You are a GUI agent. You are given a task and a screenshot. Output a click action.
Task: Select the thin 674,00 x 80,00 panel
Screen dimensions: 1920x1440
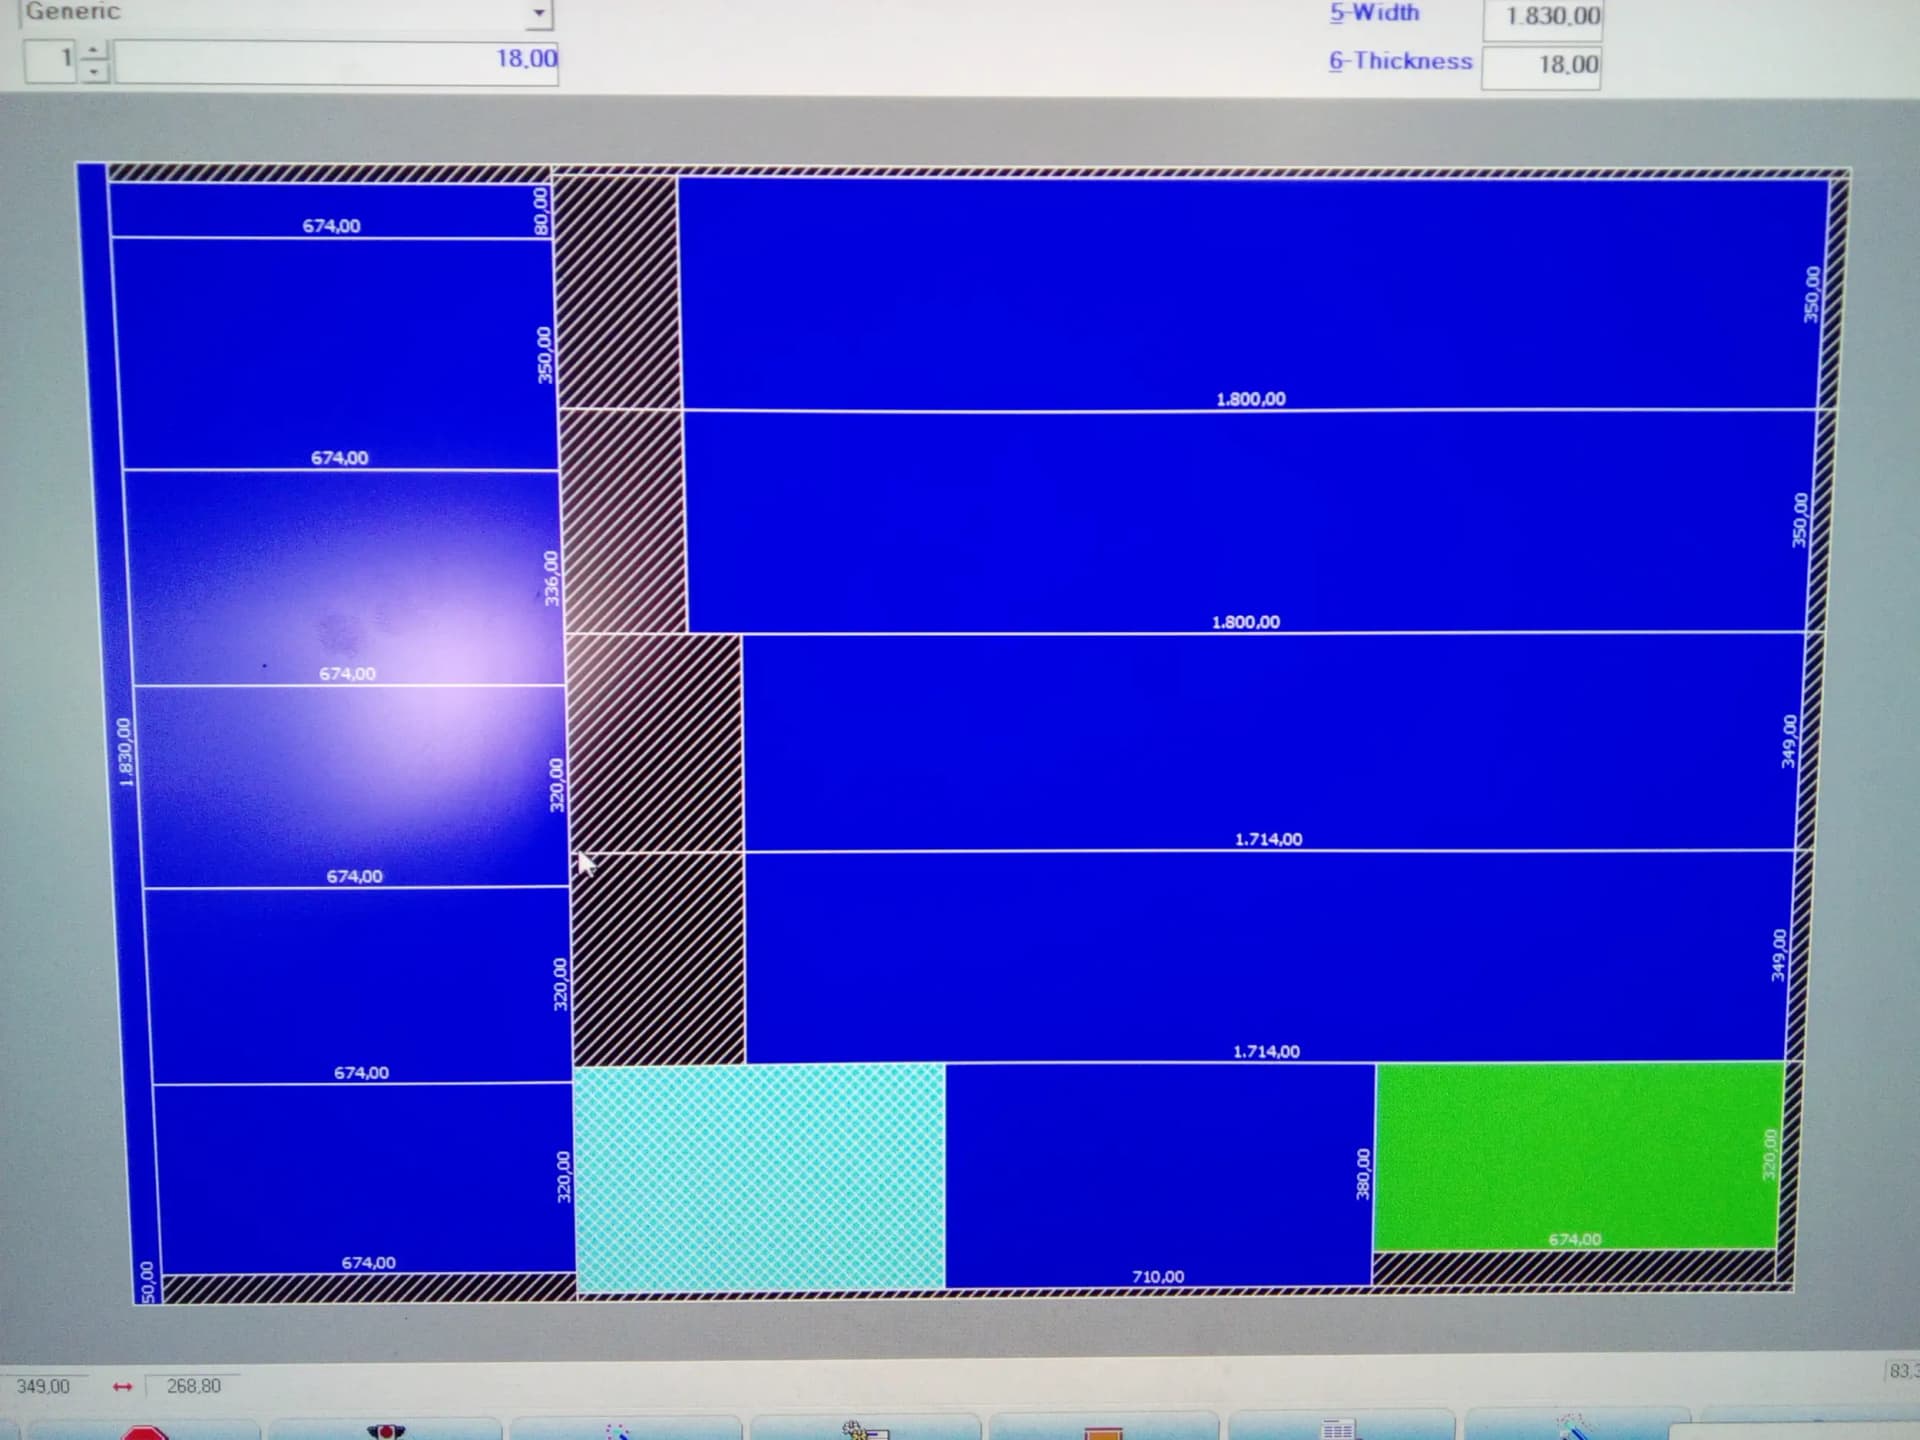[x=331, y=210]
